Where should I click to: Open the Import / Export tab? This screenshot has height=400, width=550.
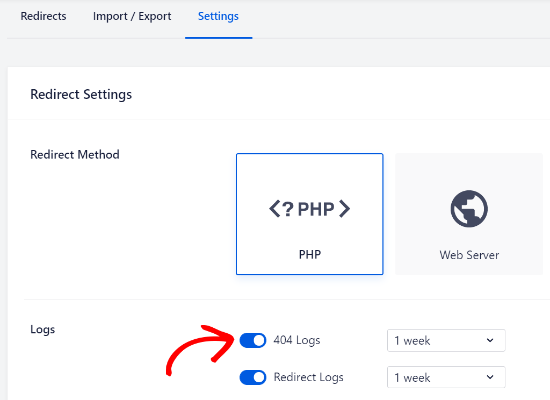(x=132, y=16)
